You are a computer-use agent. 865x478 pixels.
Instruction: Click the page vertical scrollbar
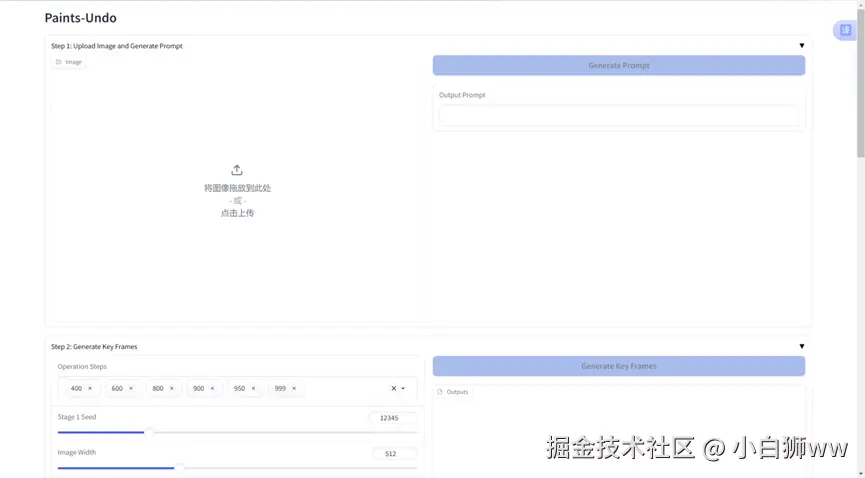[860, 83]
